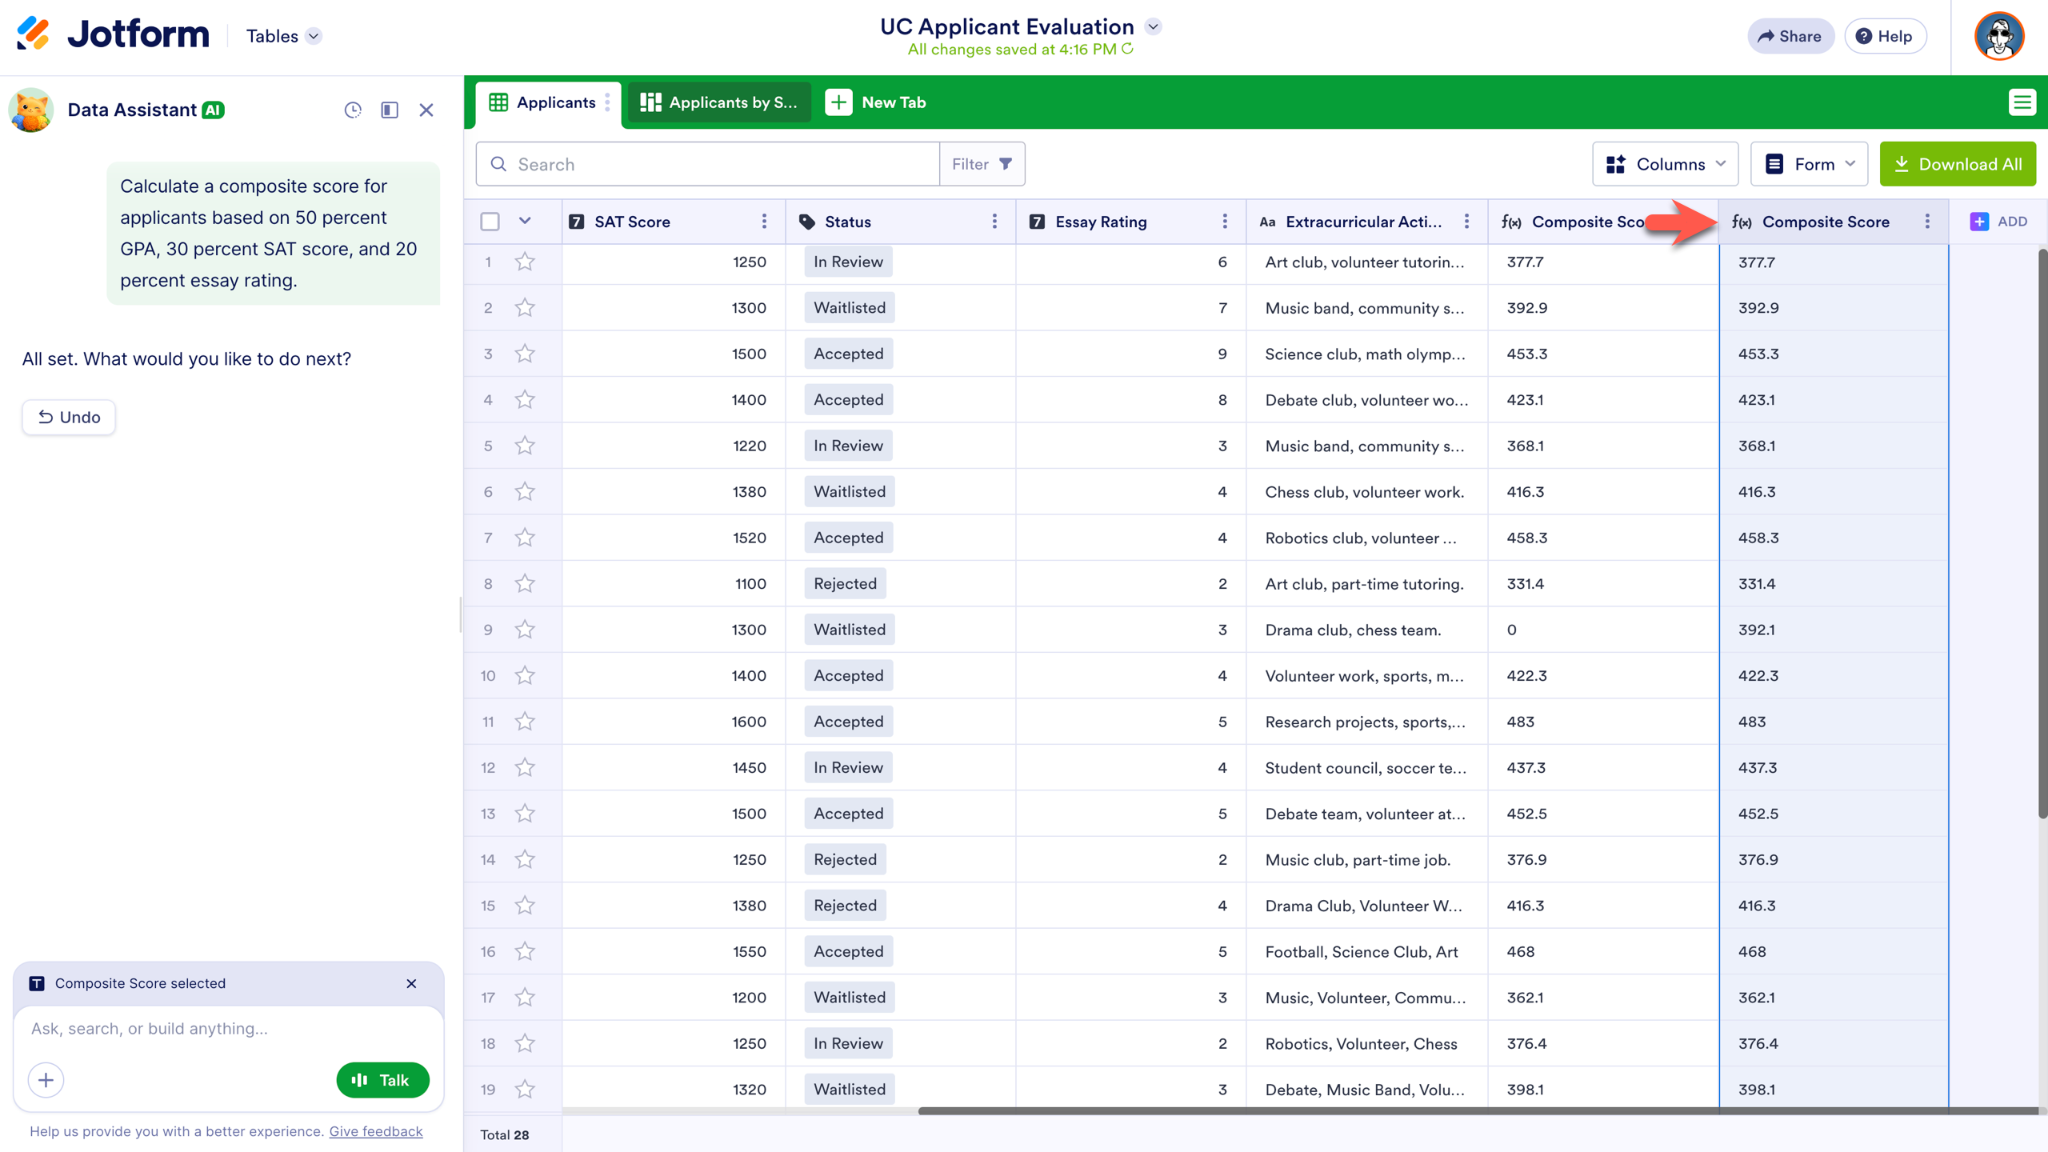The height and width of the screenshot is (1152, 2048).
Task: Focus the table Search field
Action: (708, 164)
